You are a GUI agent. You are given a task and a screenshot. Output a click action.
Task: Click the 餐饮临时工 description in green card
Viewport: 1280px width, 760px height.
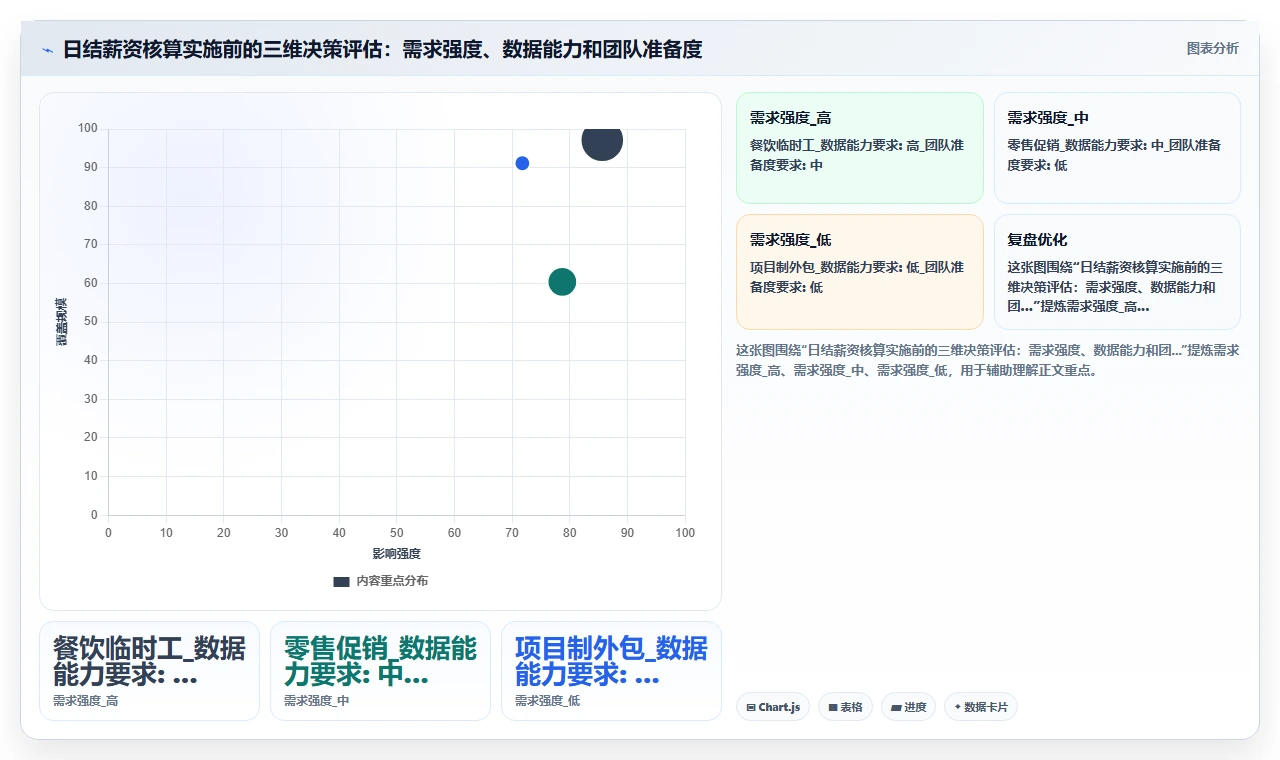[857, 155]
